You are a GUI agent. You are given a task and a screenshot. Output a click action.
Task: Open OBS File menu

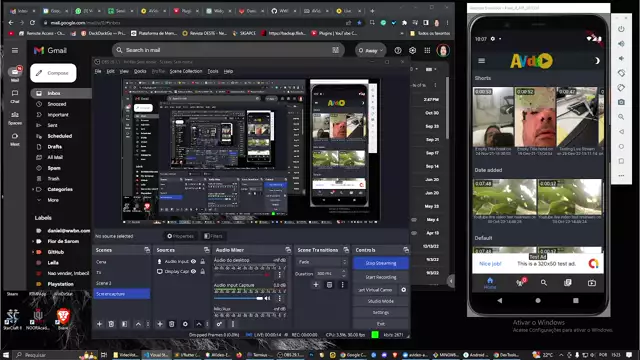tap(98, 71)
